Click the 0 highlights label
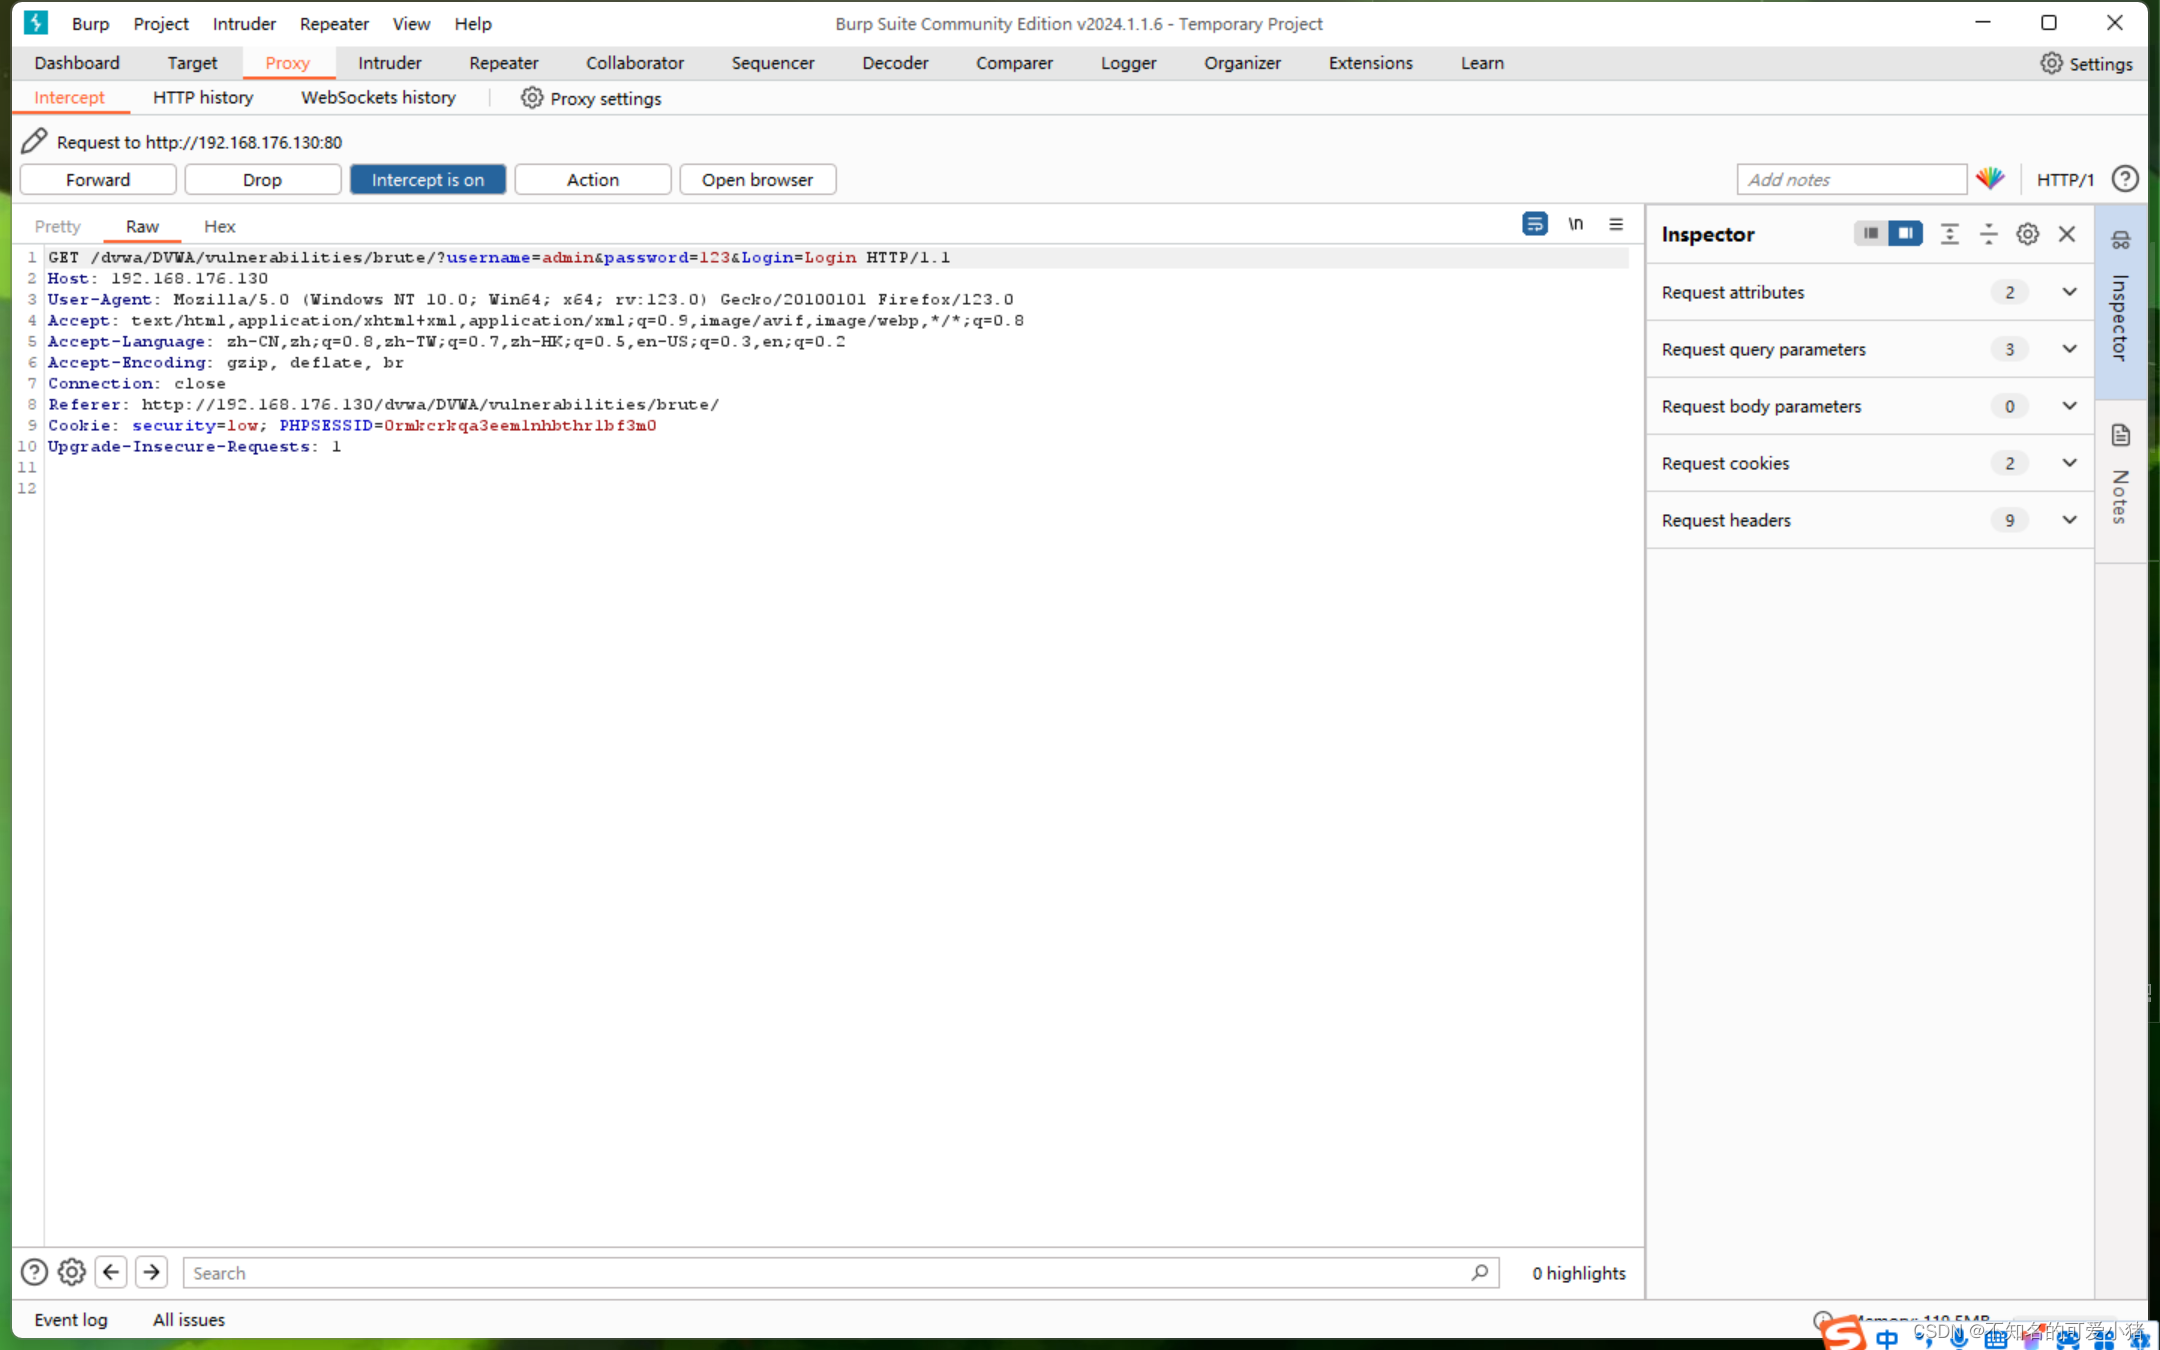Viewport: 2160px width, 1350px height. (1579, 1272)
